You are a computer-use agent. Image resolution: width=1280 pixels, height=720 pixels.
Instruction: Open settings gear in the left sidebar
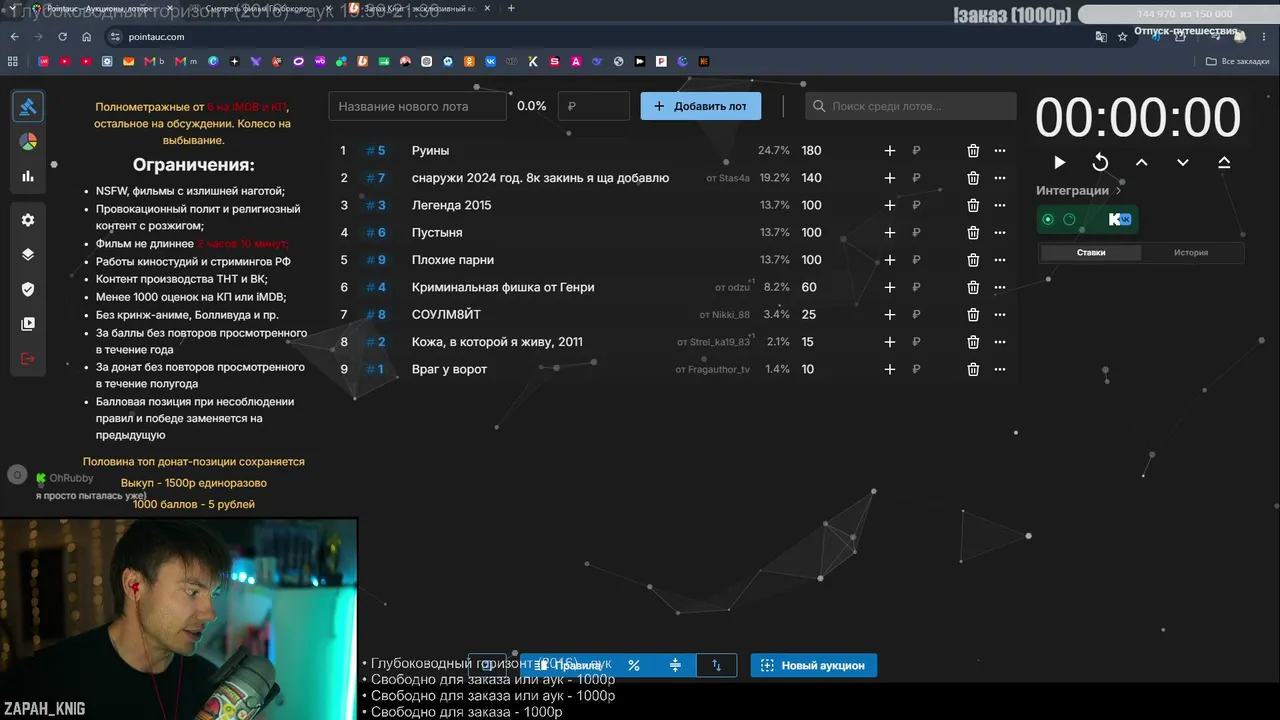[x=28, y=220]
